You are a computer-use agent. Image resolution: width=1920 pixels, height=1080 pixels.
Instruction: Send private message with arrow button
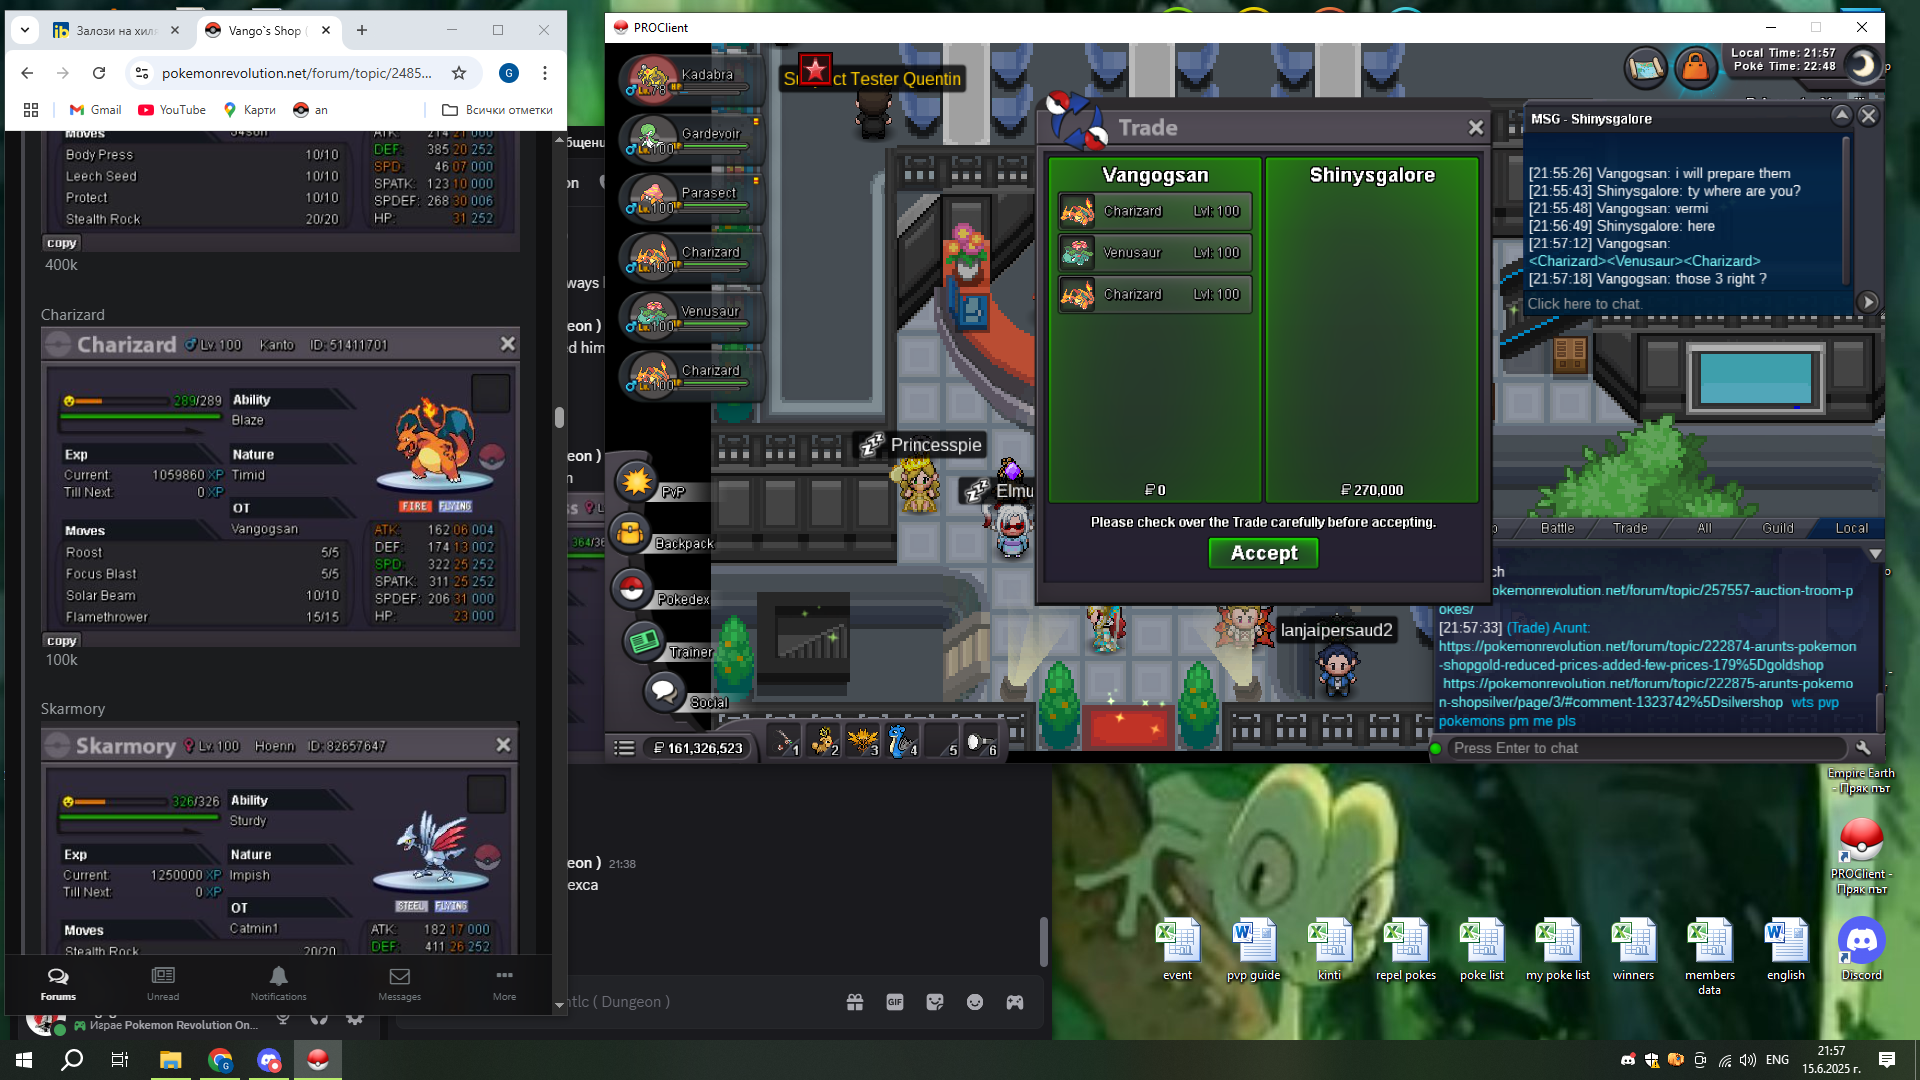click(x=1867, y=302)
